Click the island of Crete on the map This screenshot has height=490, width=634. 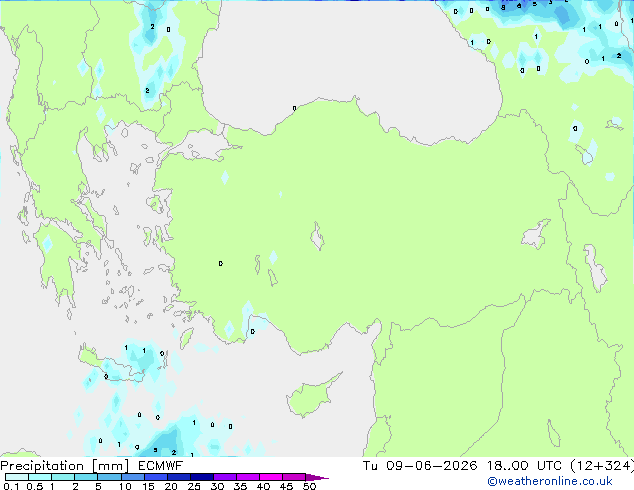click(111, 364)
